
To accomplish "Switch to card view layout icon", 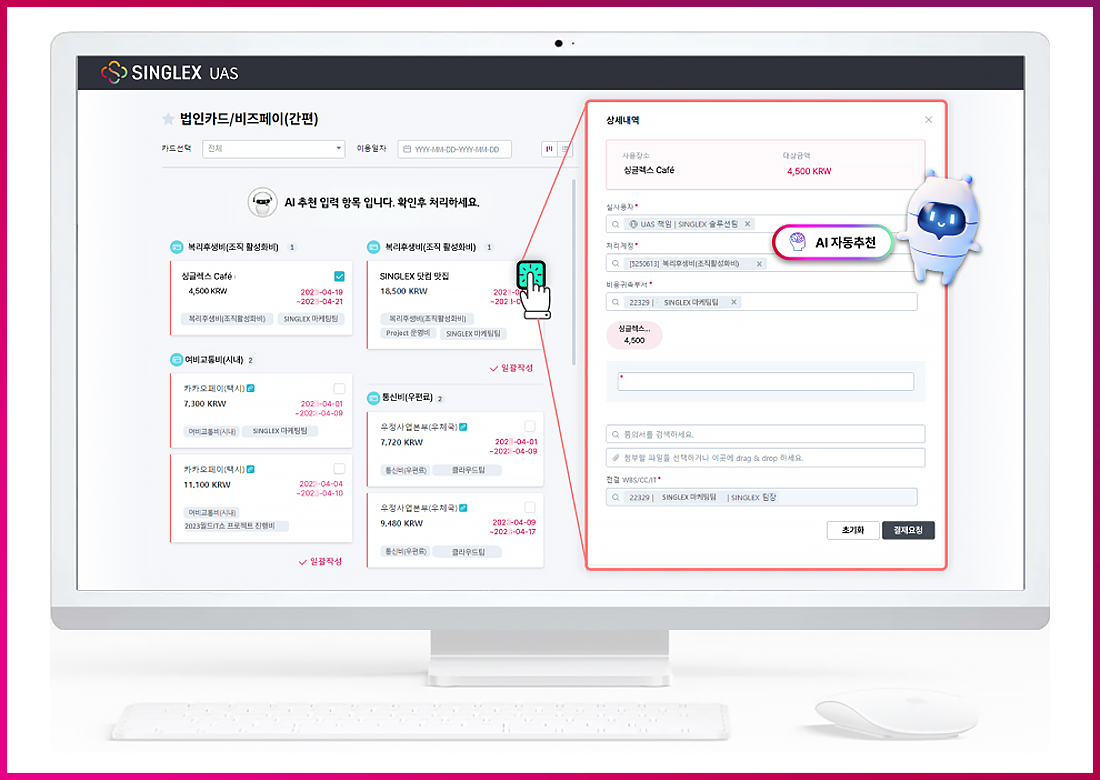I will (x=548, y=149).
